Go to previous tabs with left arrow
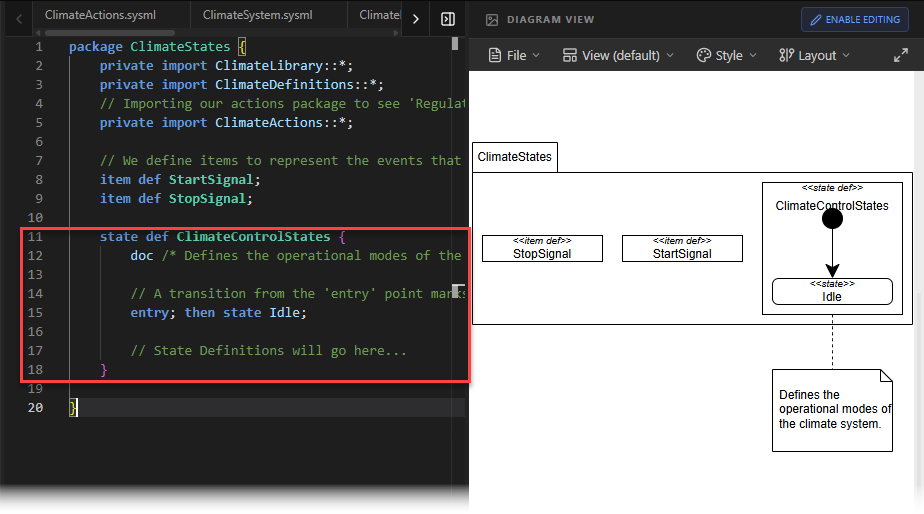The image size is (924, 514). 19,19
